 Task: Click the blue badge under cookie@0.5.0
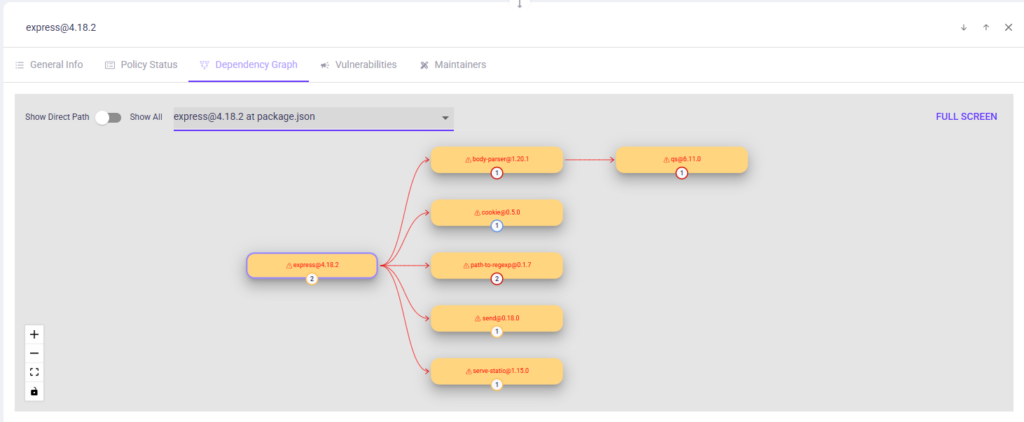pos(496,226)
